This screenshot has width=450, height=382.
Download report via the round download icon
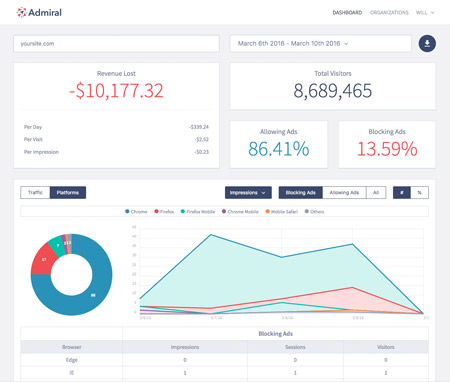click(427, 43)
